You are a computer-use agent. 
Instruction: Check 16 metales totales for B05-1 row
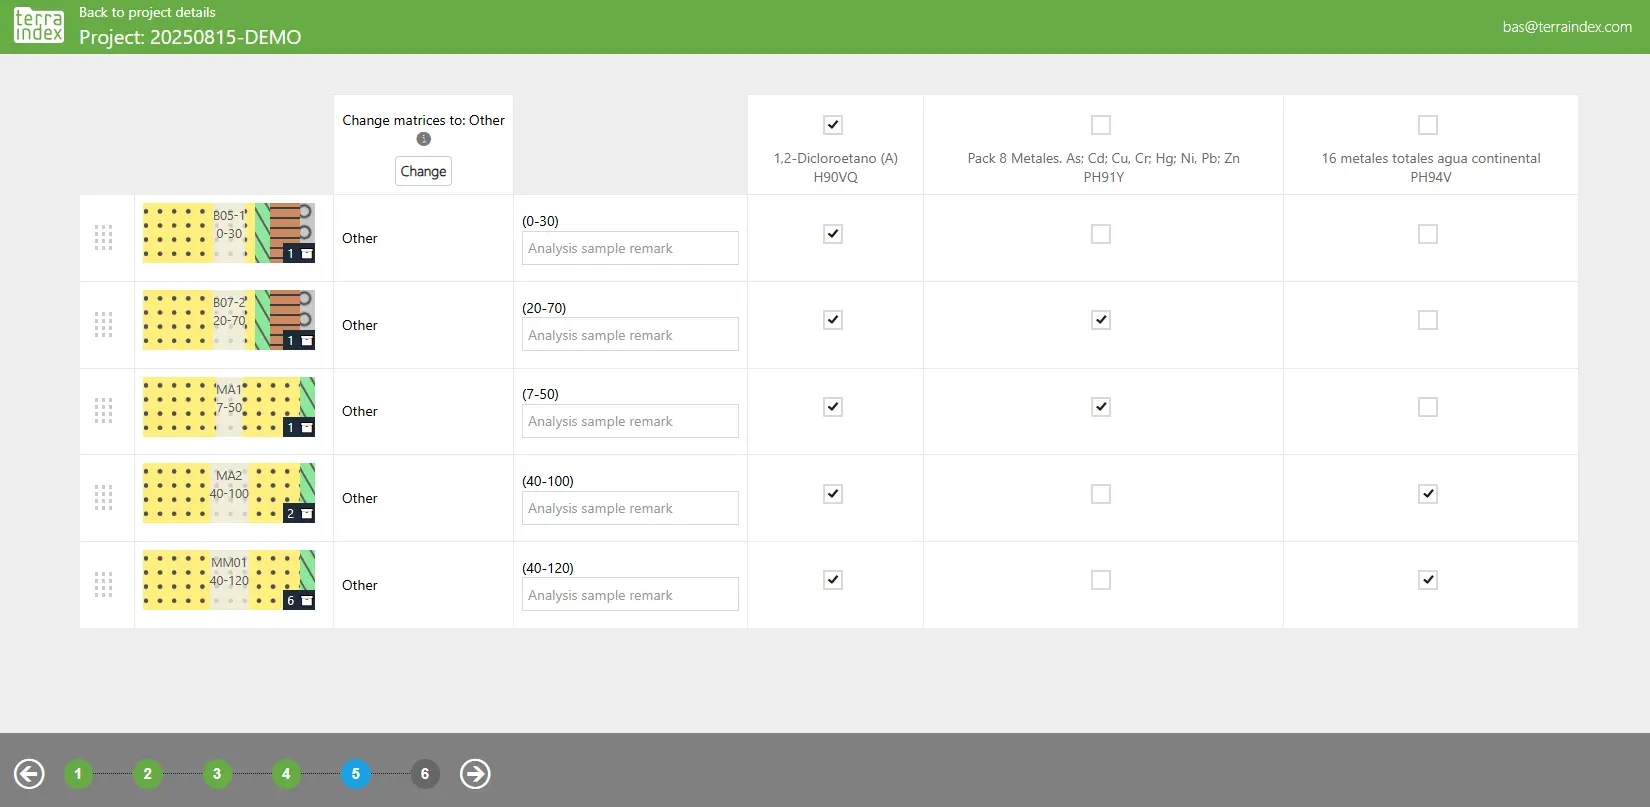pyautogui.click(x=1428, y=234)
